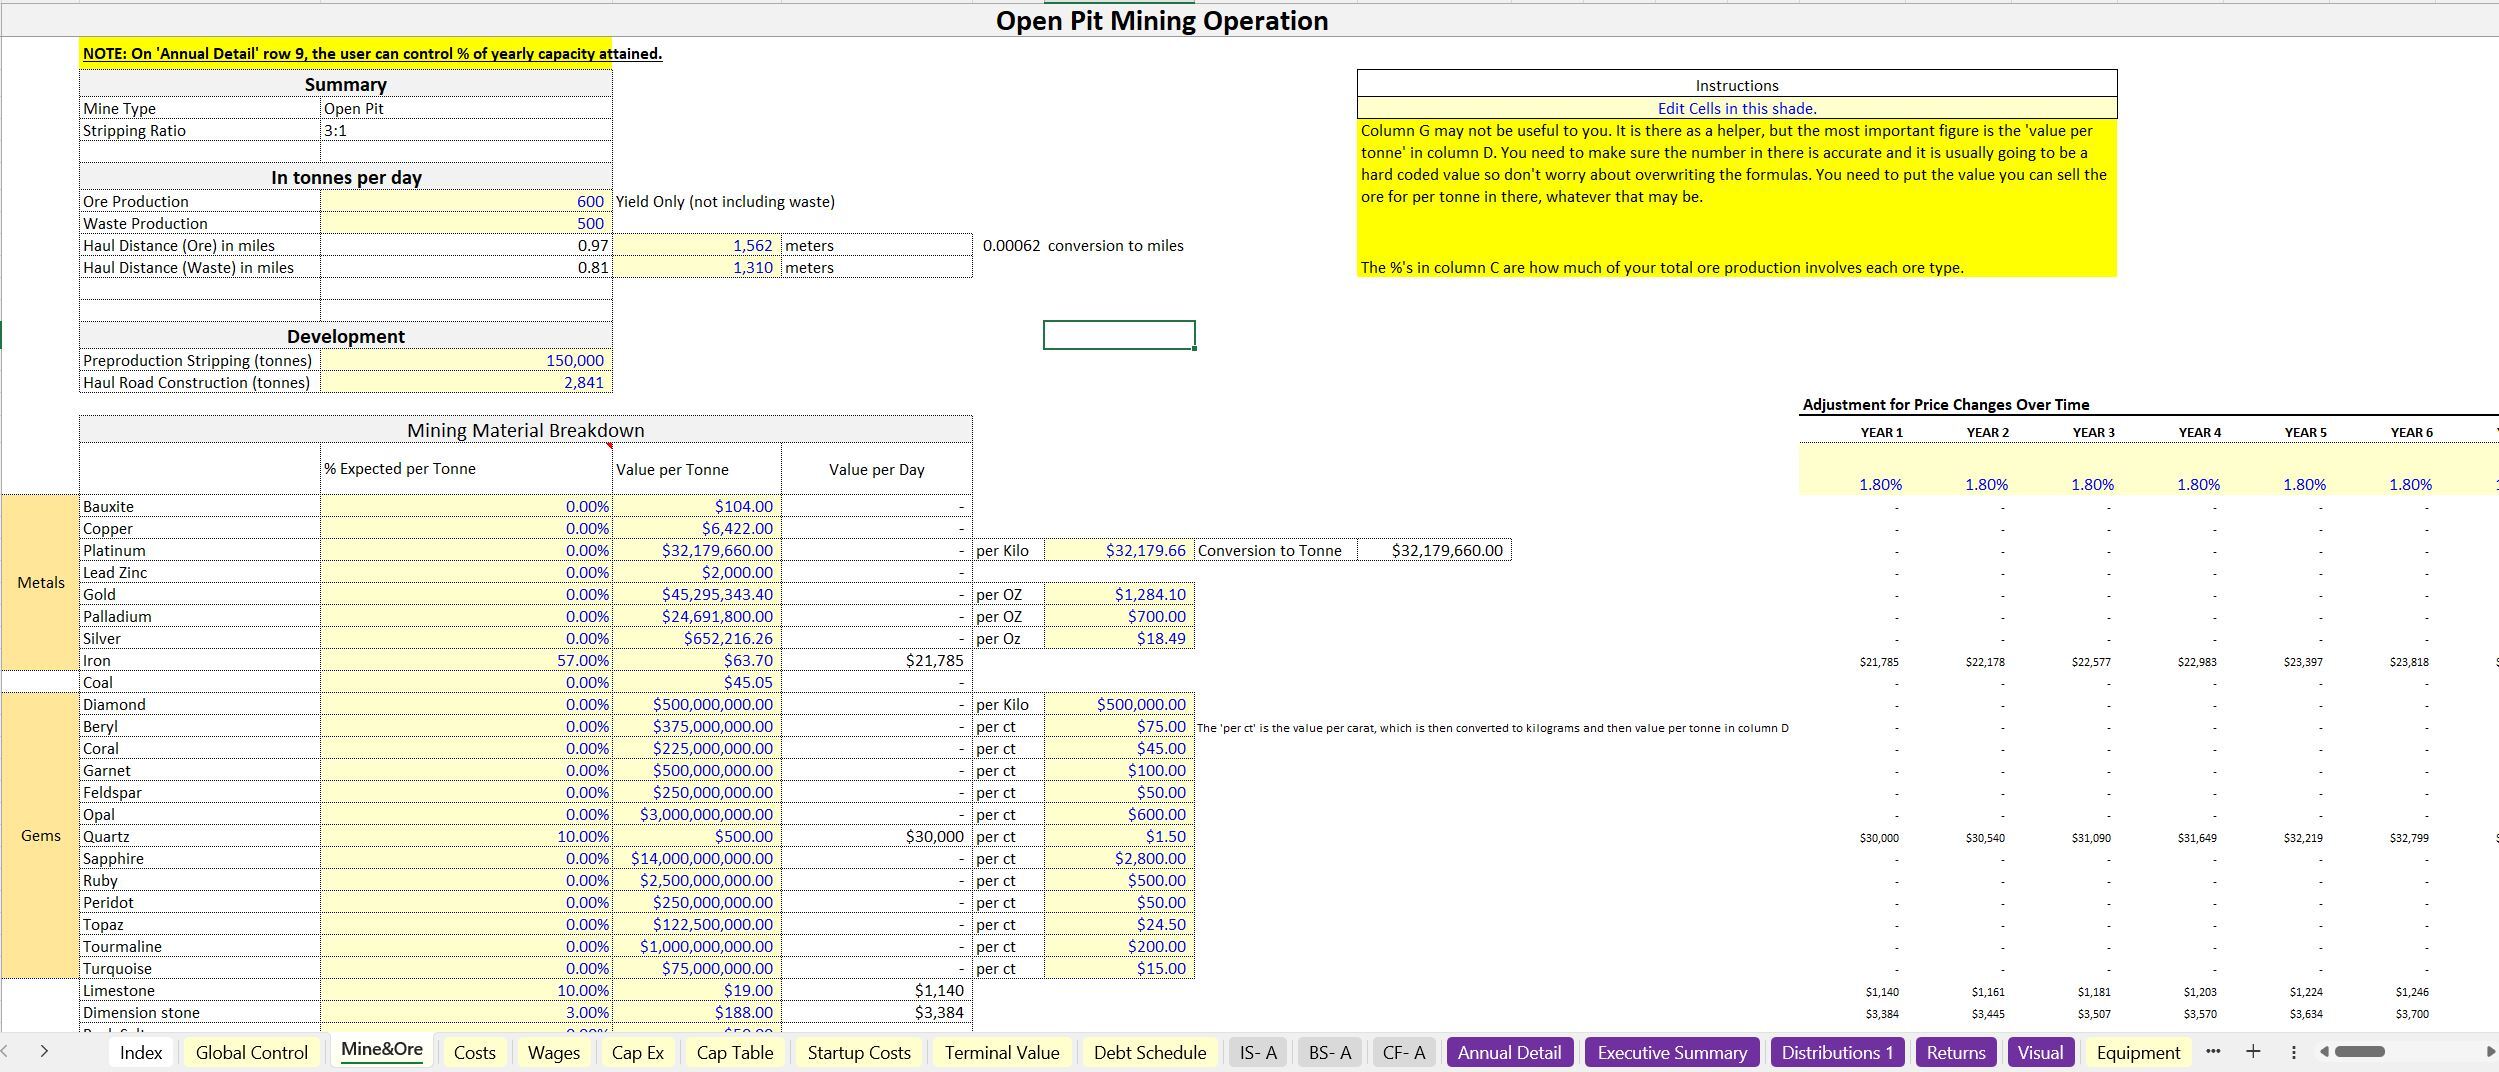The image size is (2499, 1072).
Task: Switch to the Cap Table sheet
Action: [x=734, y=1052]
